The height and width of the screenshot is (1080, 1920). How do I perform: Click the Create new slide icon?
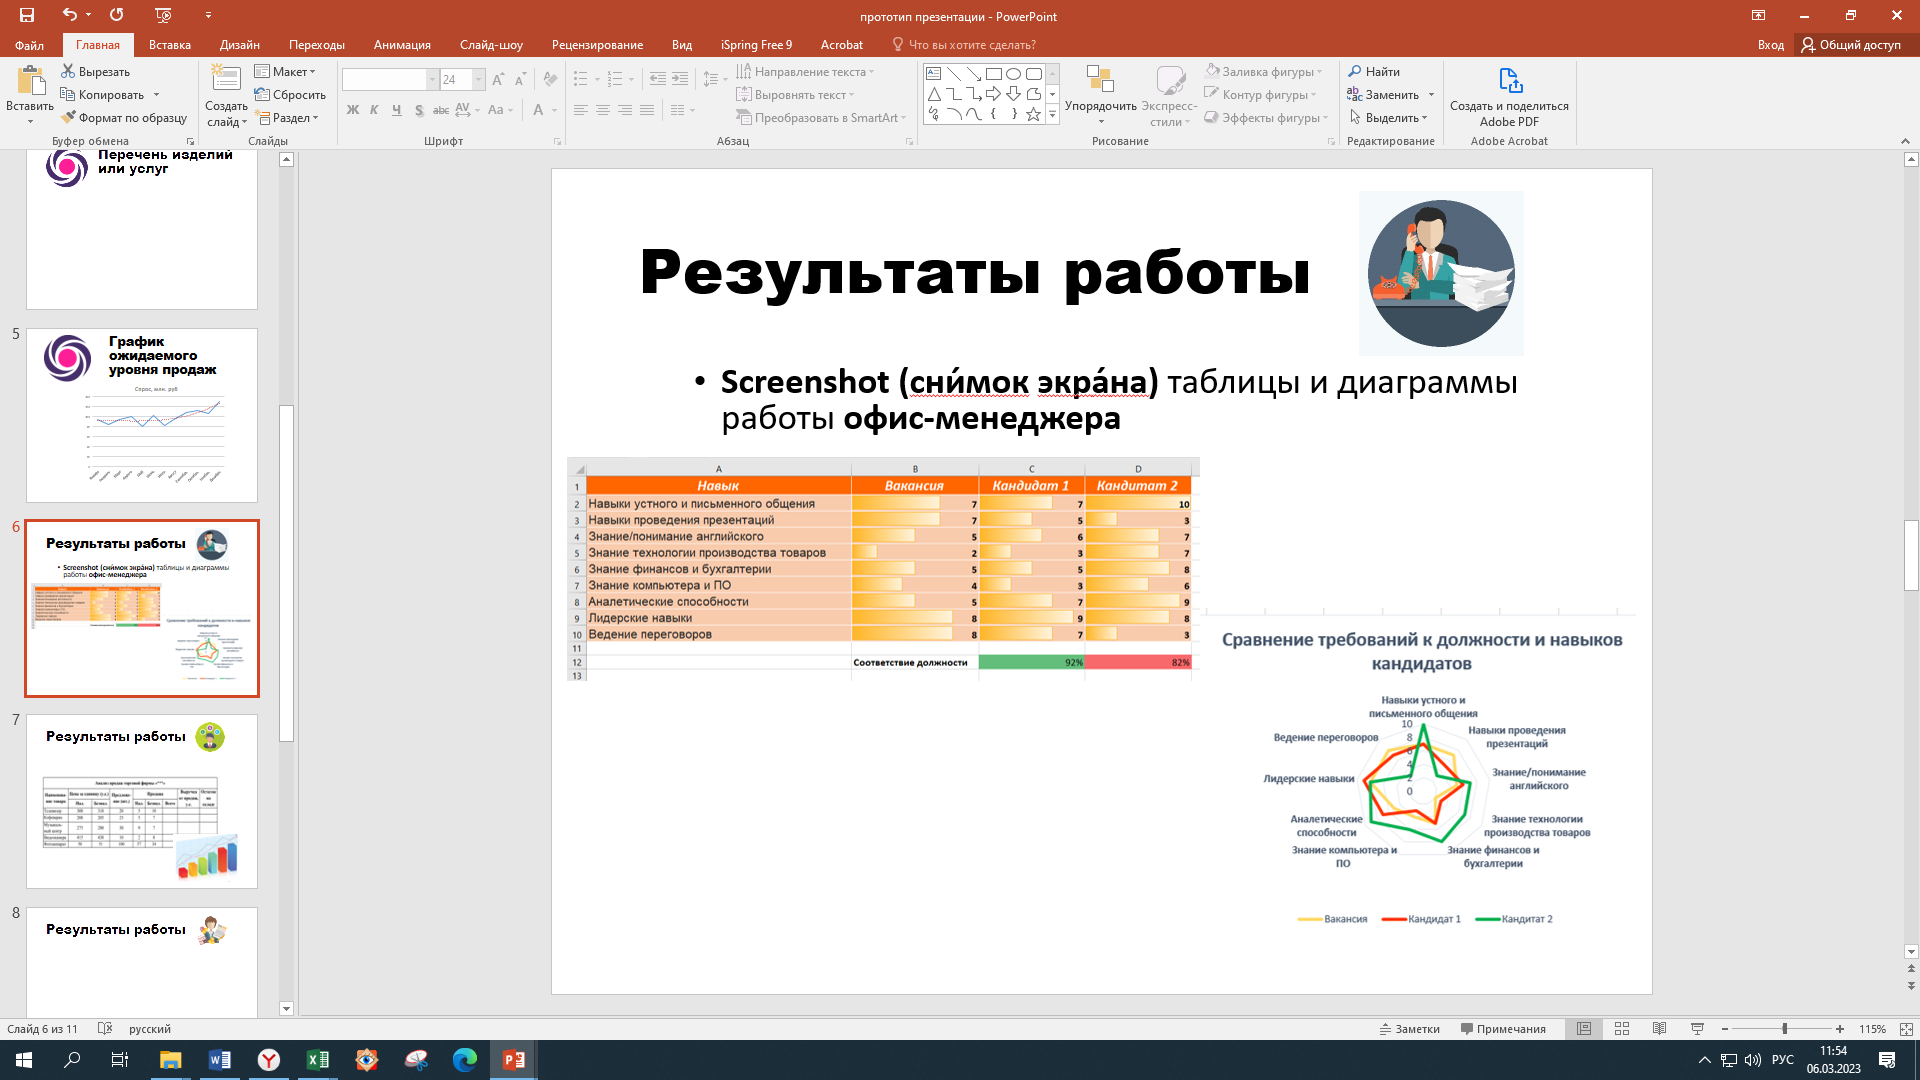pos(226,80)
